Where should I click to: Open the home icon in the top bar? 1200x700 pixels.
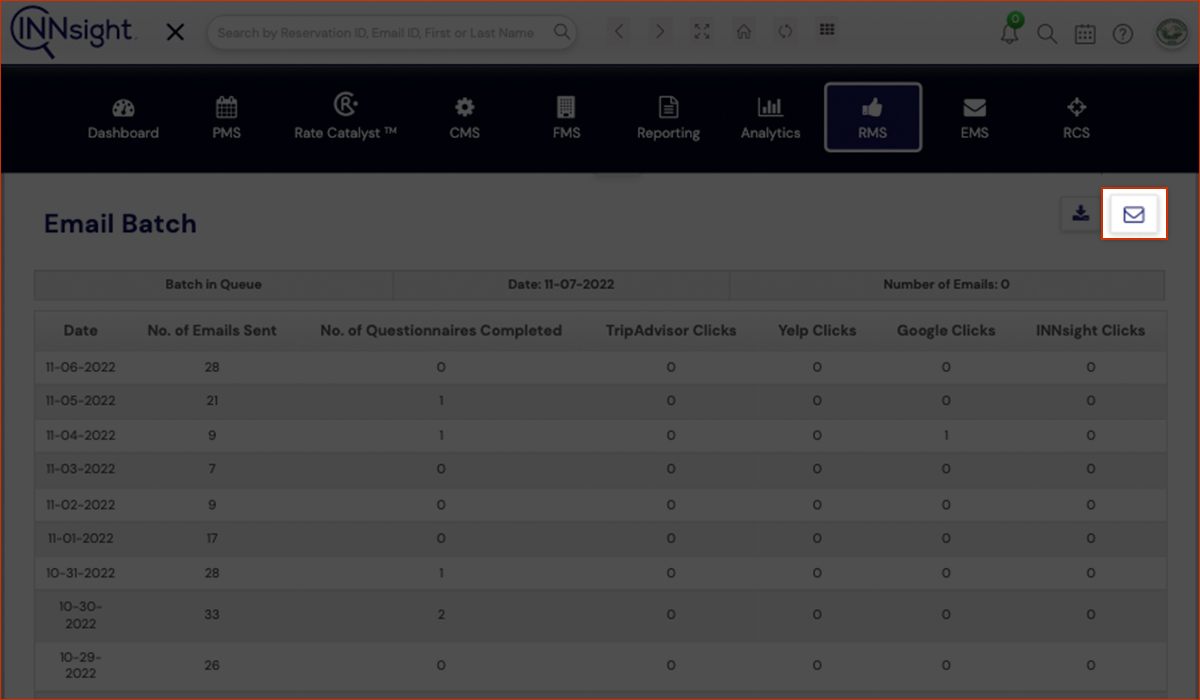[743, 32]
